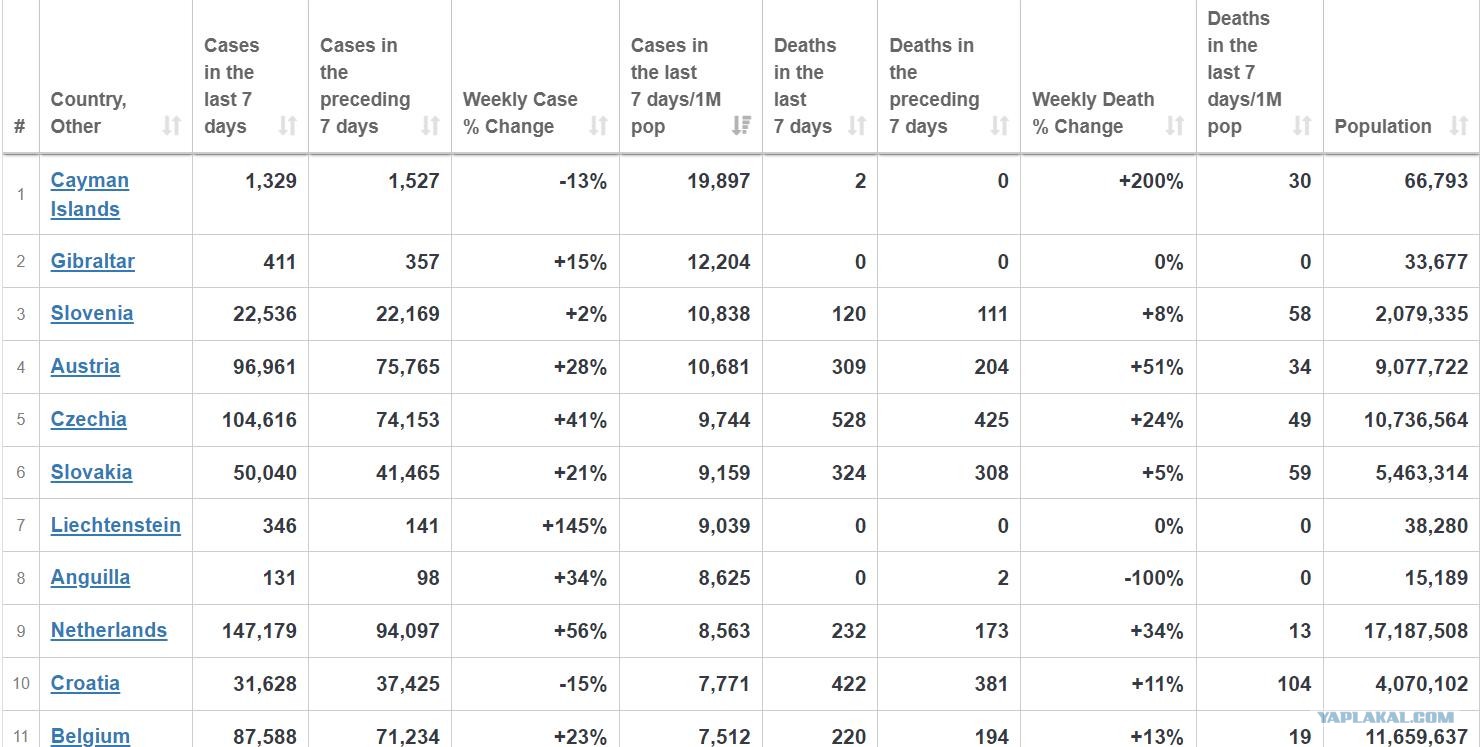The image size is (1480, 747).
Task: Open the Cayman Islands country link
Action: [x=90, y=195]
